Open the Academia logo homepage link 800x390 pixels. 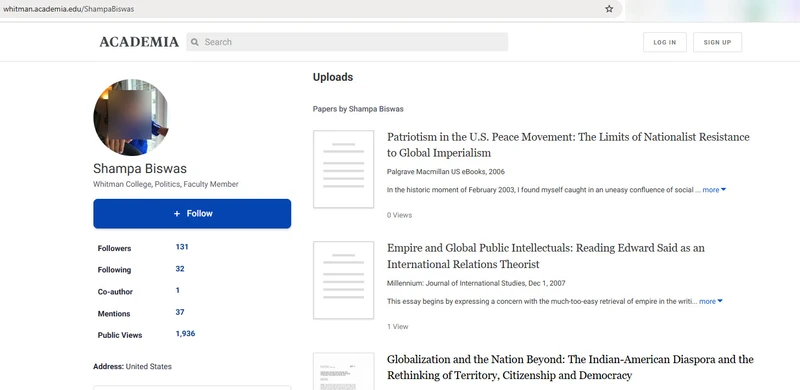click(x=139, y=42)
